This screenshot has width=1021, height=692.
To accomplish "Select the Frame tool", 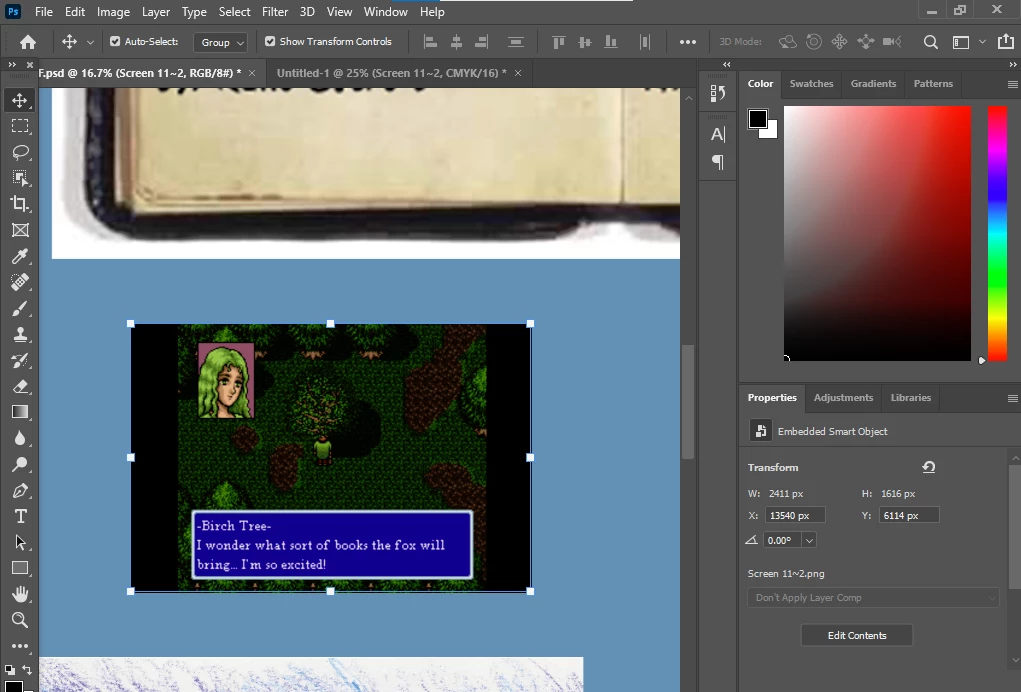I will [20, 230].
